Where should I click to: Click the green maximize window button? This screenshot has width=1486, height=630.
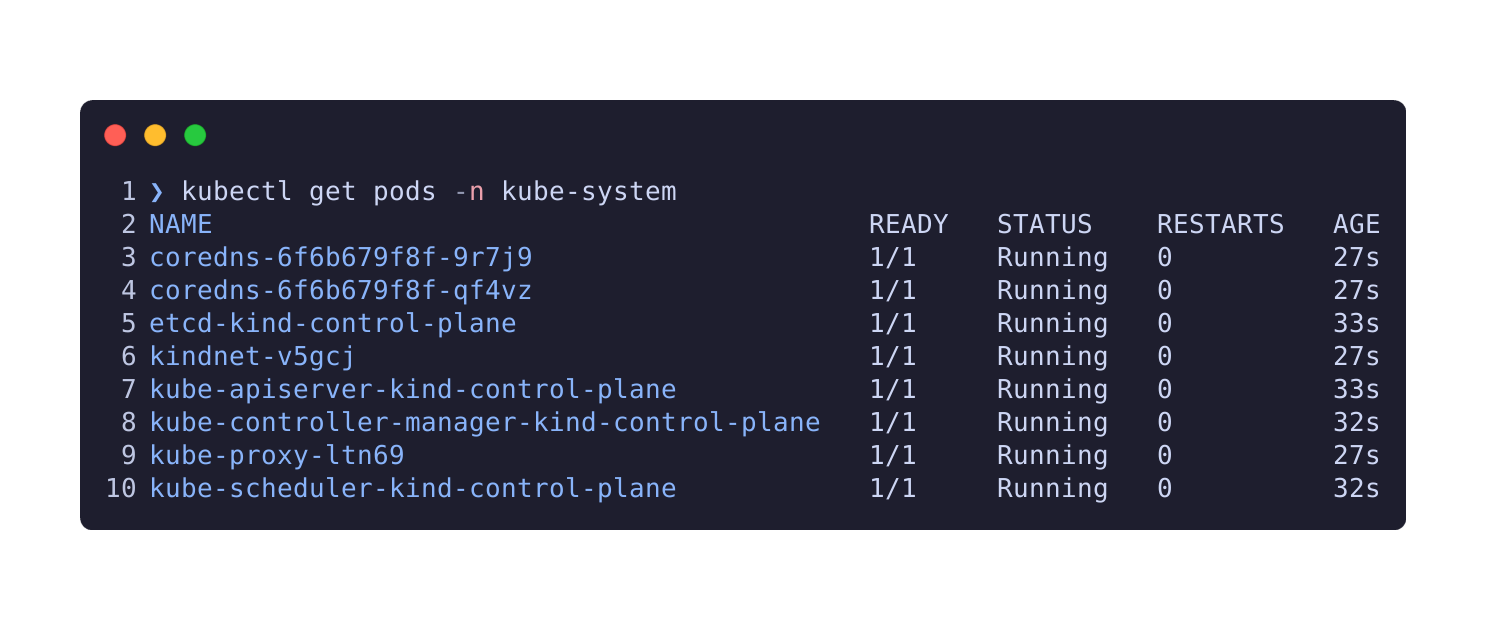tap(195, 135)
